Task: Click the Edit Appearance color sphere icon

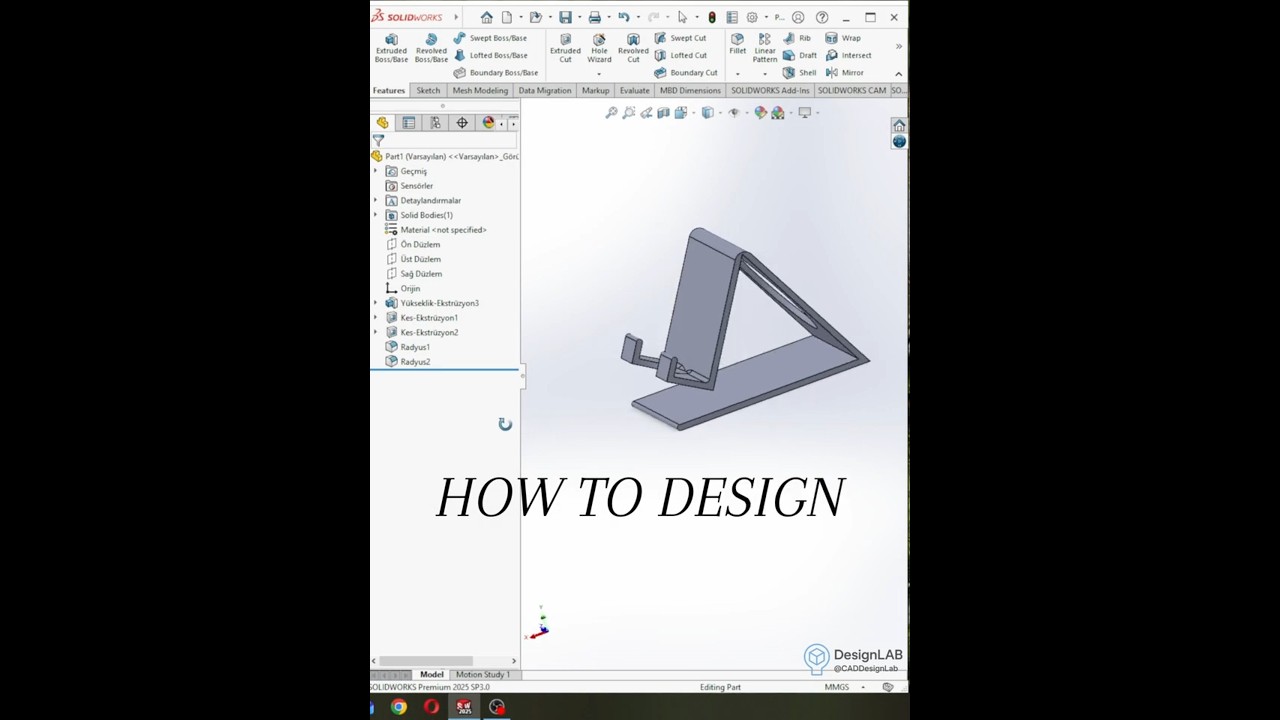Action: 760,113
